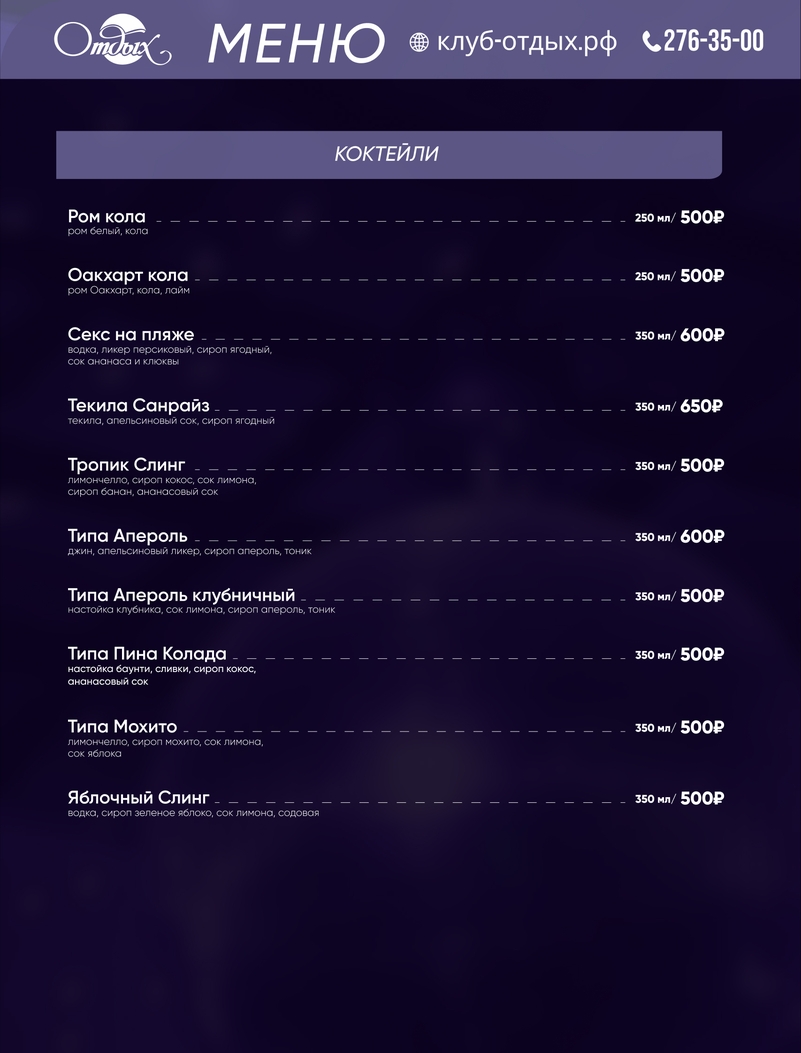Click the globe icon beside the website
The width and height of the screenshot is (801, 1053).
(419, 42)
